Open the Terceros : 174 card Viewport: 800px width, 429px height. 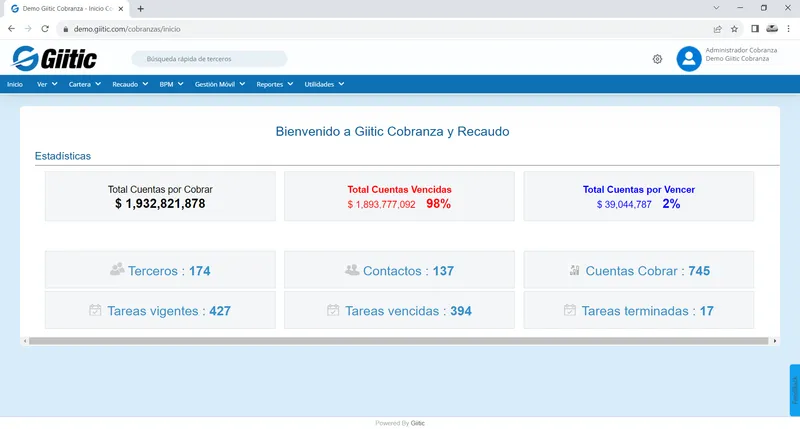pyautogui.click(x=160, y=269)
